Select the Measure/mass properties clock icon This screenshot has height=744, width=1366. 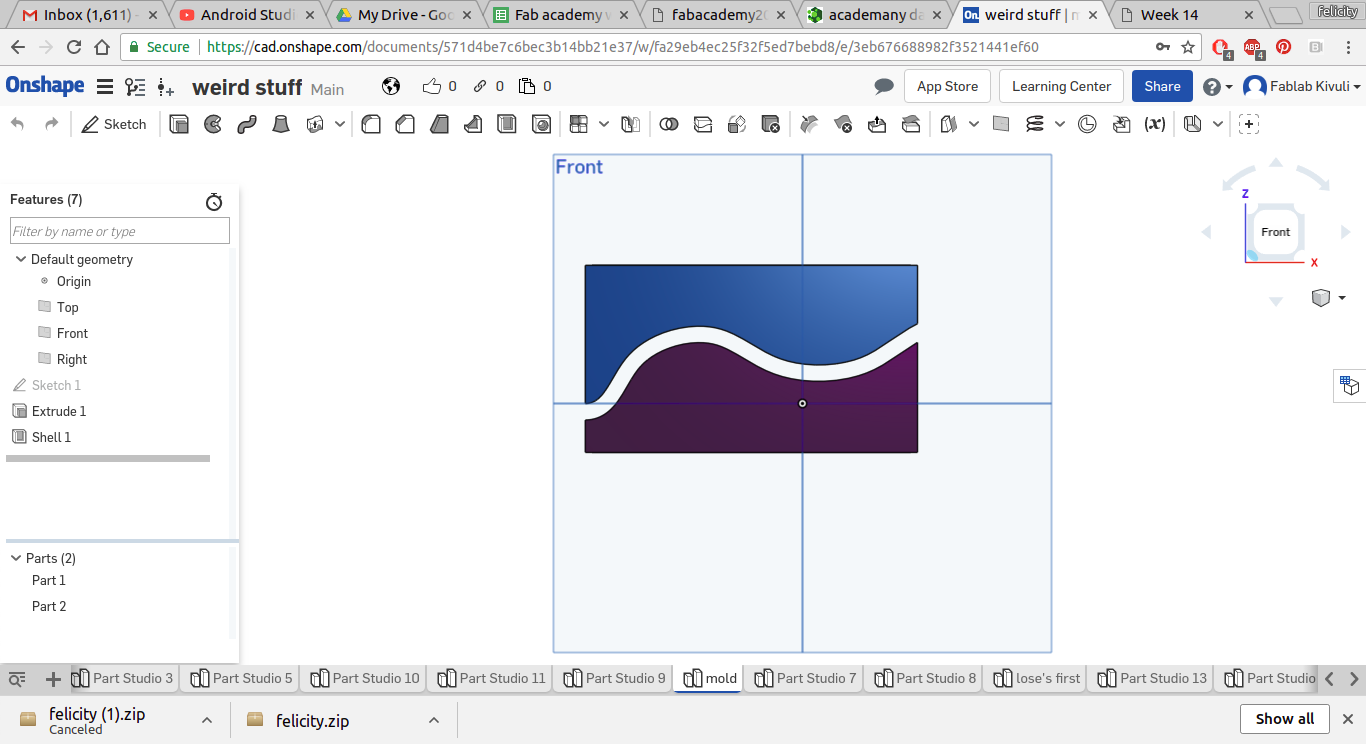(x=1087, y=124)
